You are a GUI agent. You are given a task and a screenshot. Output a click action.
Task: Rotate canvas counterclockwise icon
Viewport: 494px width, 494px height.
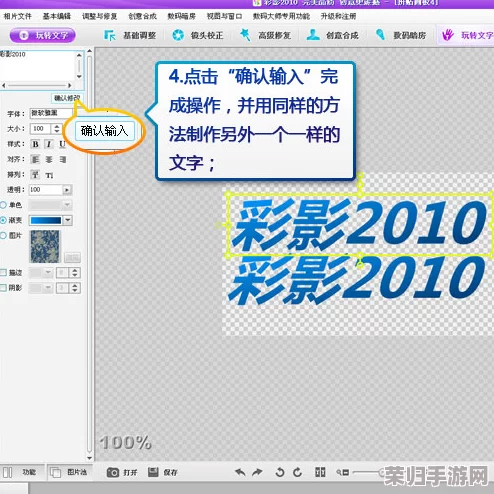pyautogui.click(x=280, y=472)
